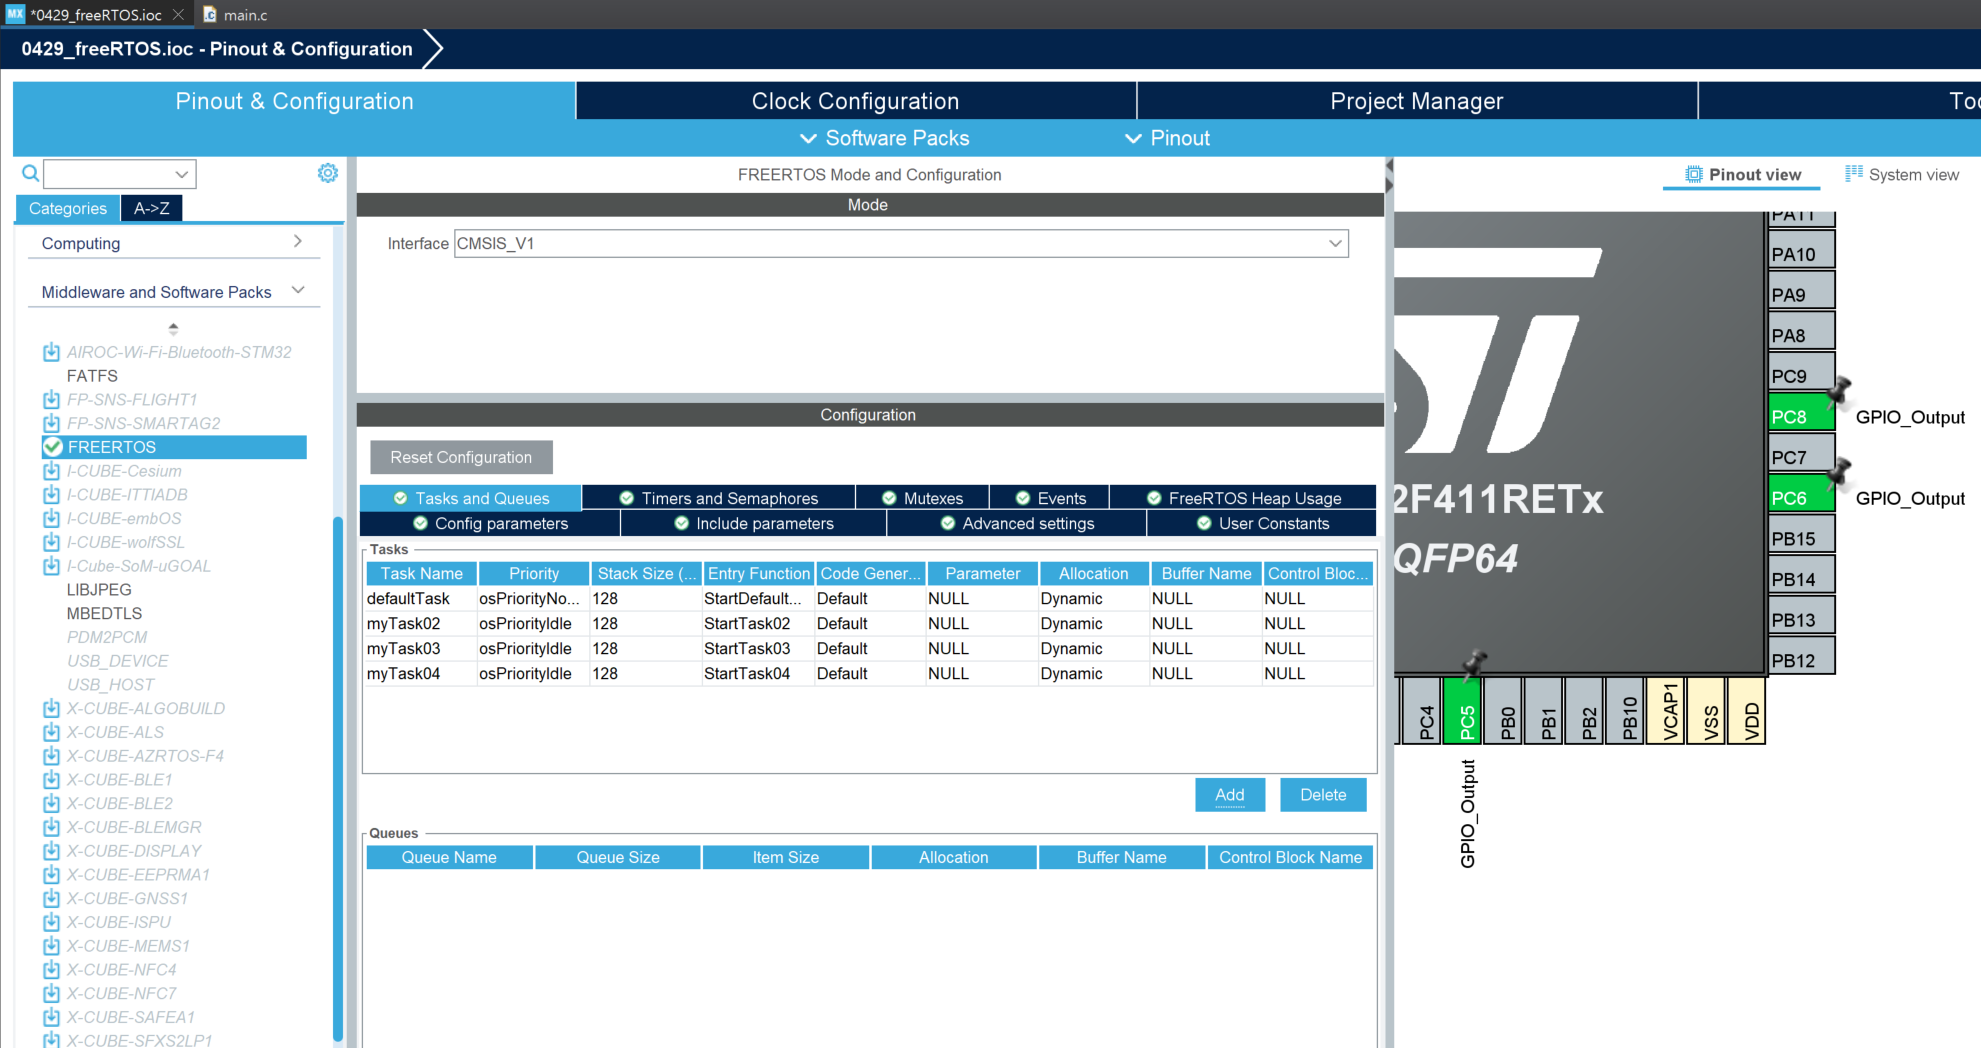Click the middleware list vertical scrollbar
1981x1048 pixels.
338,779
